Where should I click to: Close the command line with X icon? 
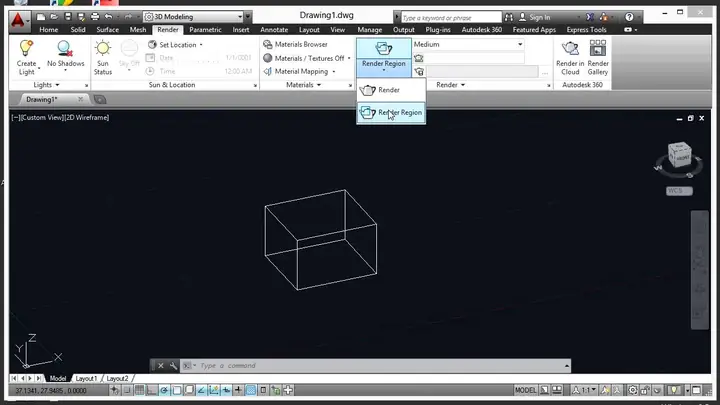[x=161, y=366]
